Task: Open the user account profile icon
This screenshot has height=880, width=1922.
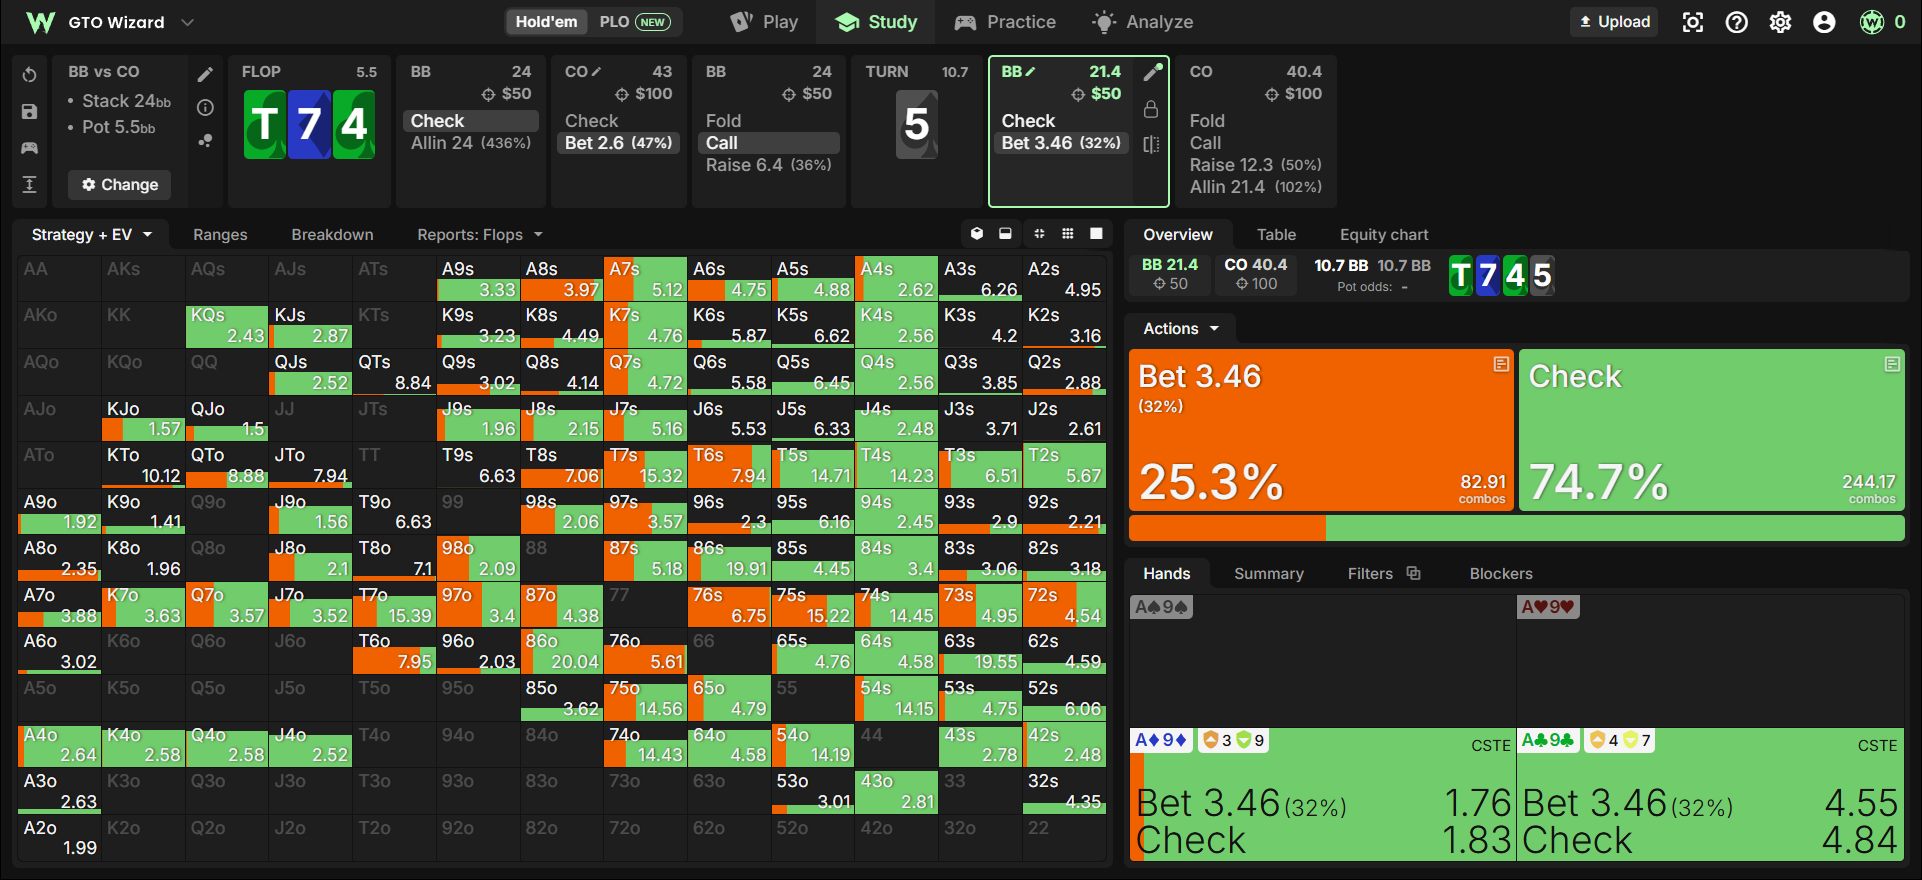Action: click(x=1824, y=22)
